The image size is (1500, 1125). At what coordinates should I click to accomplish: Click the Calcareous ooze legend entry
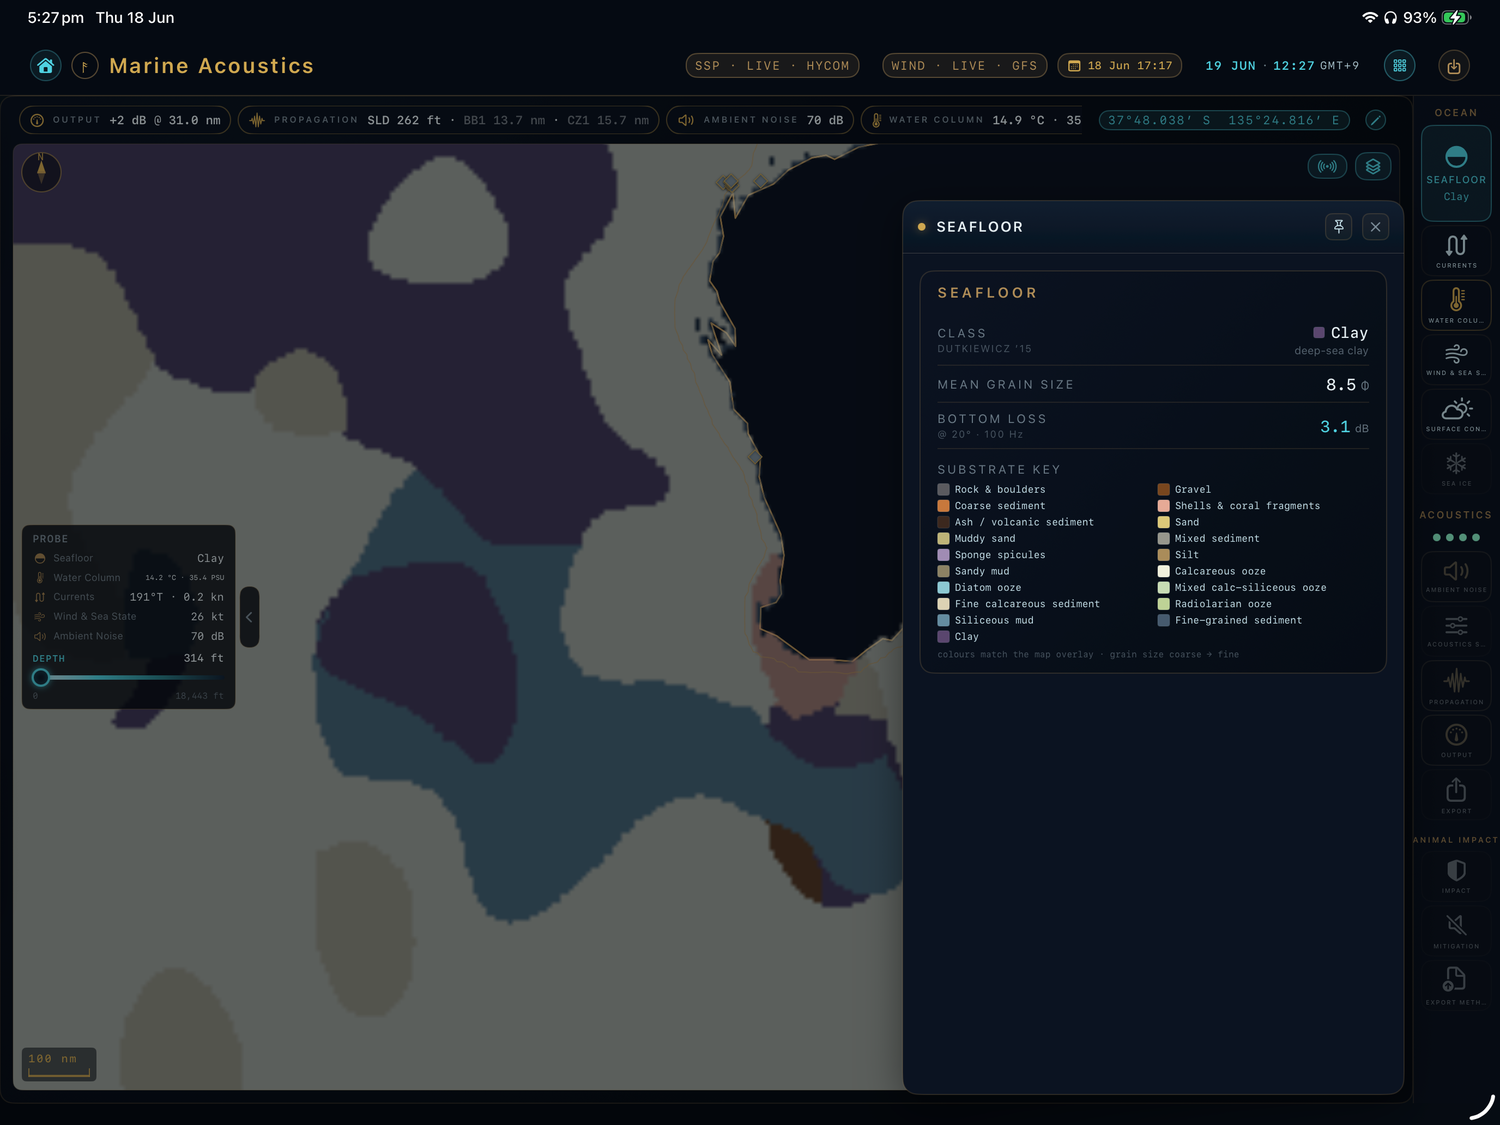pos(1212,571)
